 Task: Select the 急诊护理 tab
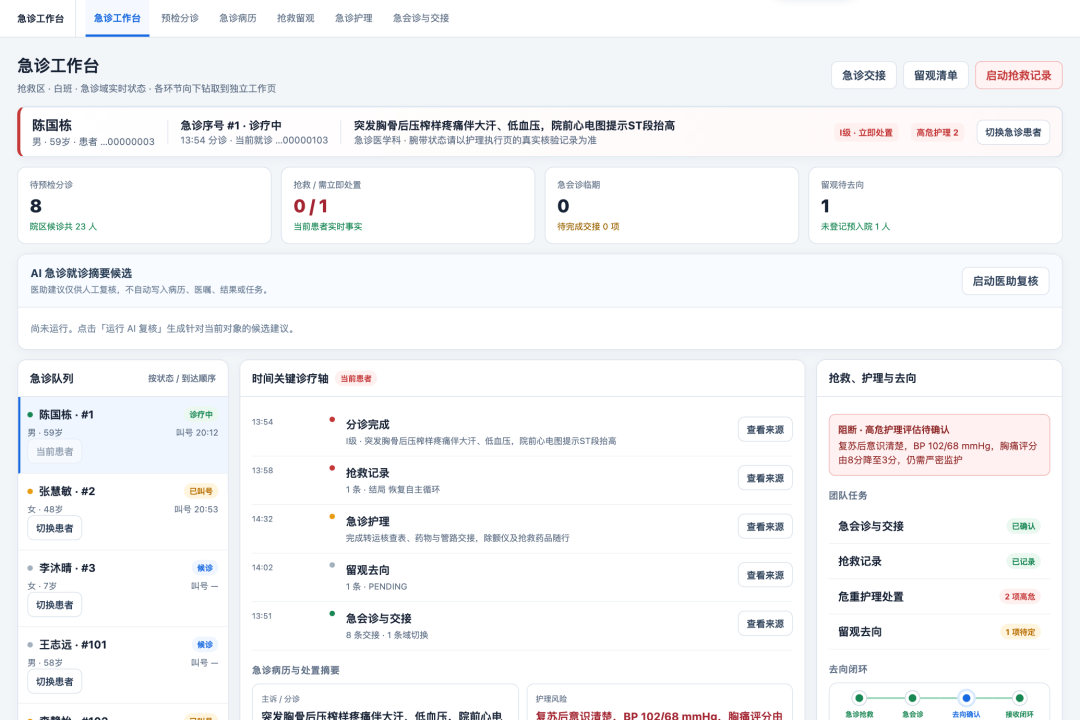(353, 18)
